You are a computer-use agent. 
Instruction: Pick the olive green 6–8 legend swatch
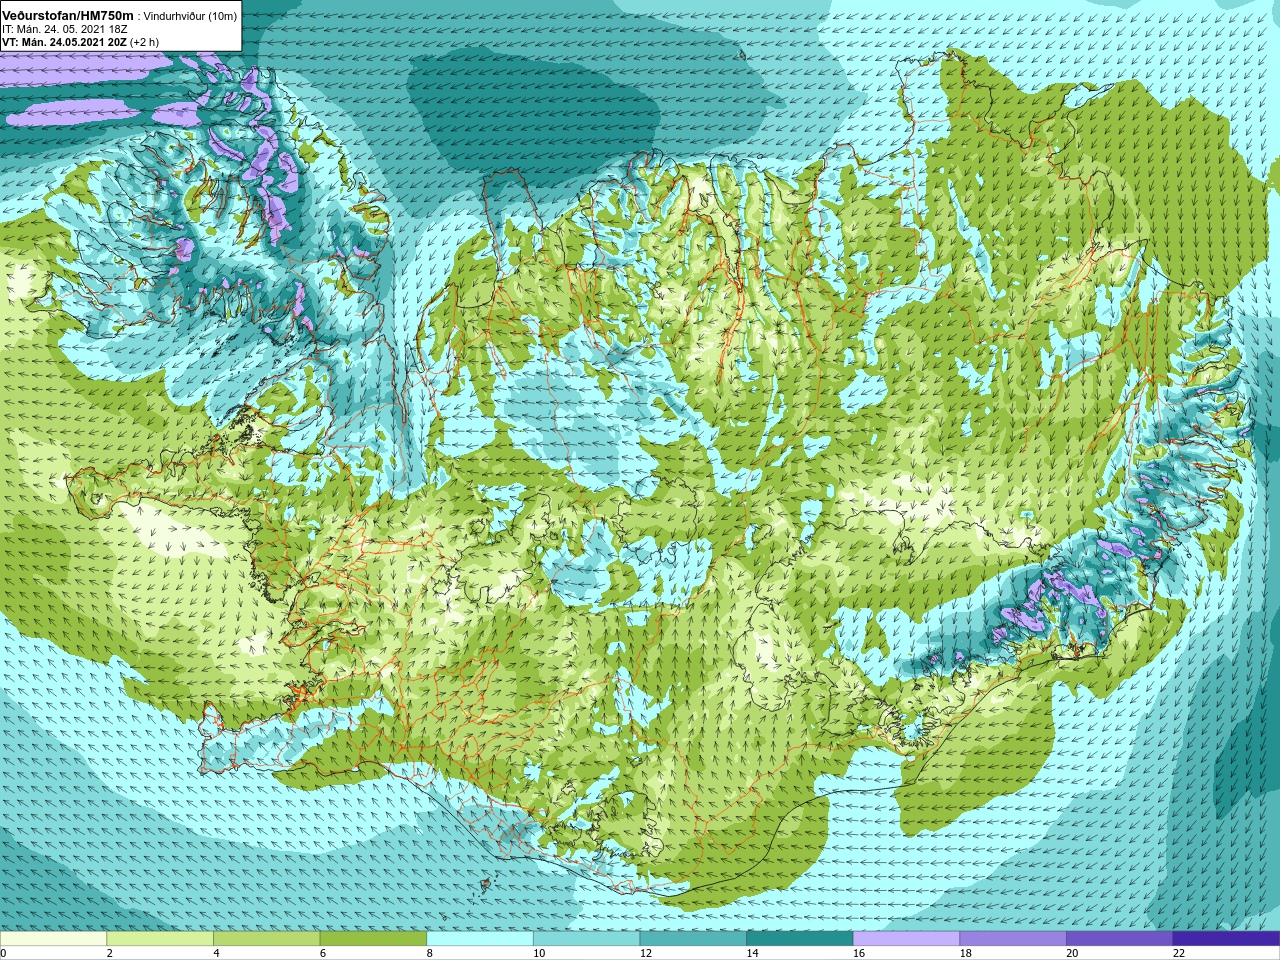click(373, 939)
